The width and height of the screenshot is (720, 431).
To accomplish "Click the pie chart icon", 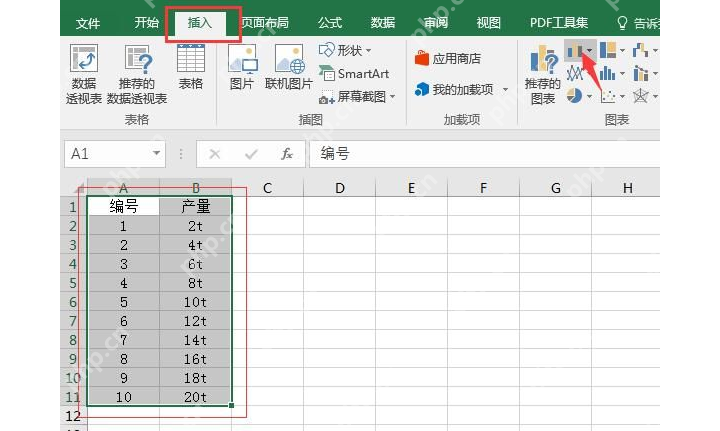I will pos(574,96).
